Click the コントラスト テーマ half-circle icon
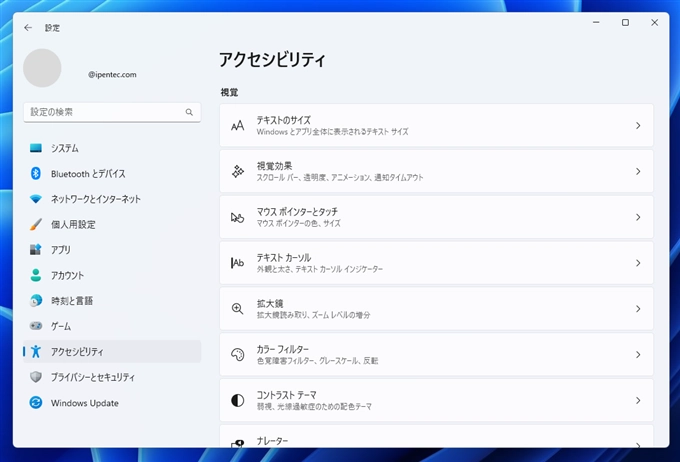 237,400
